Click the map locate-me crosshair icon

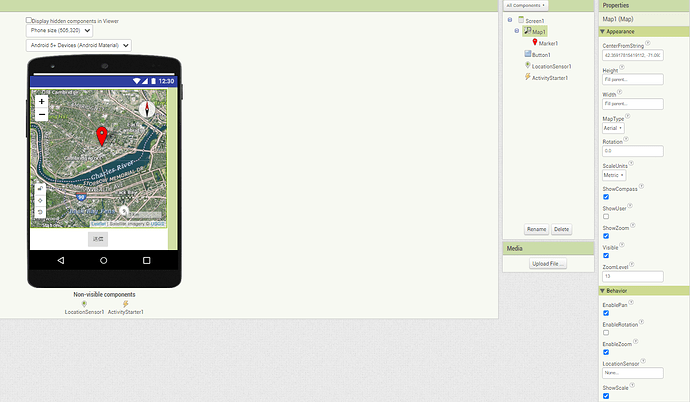40,201
